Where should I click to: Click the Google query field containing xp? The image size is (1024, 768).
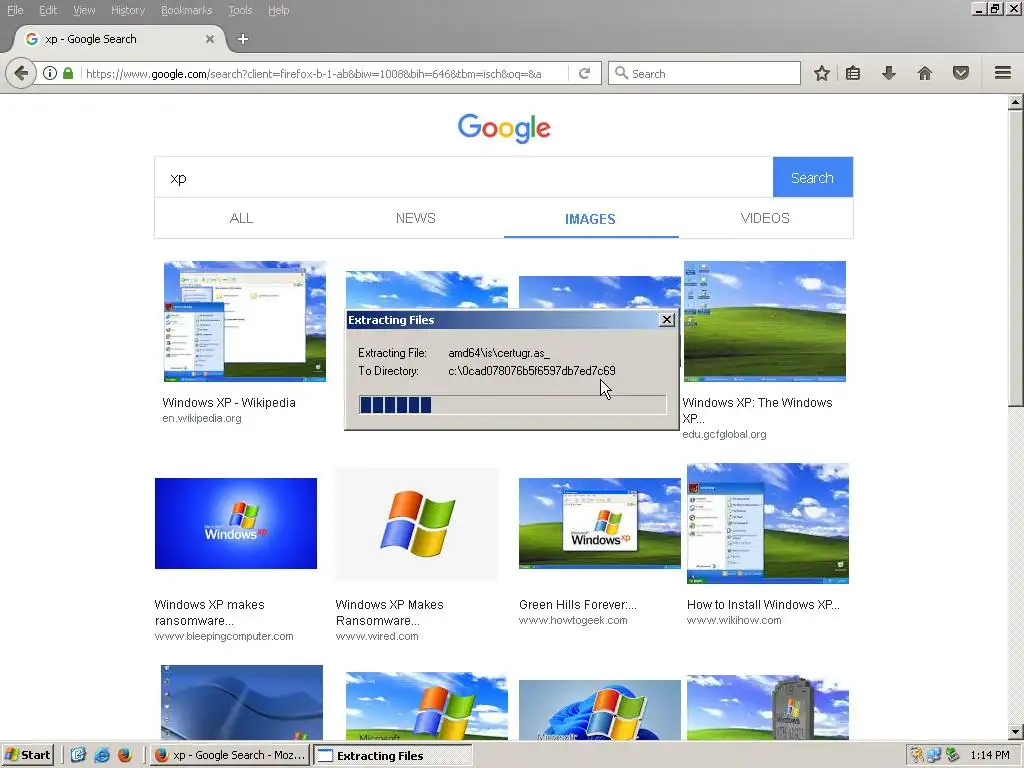(x=464, y=178)
